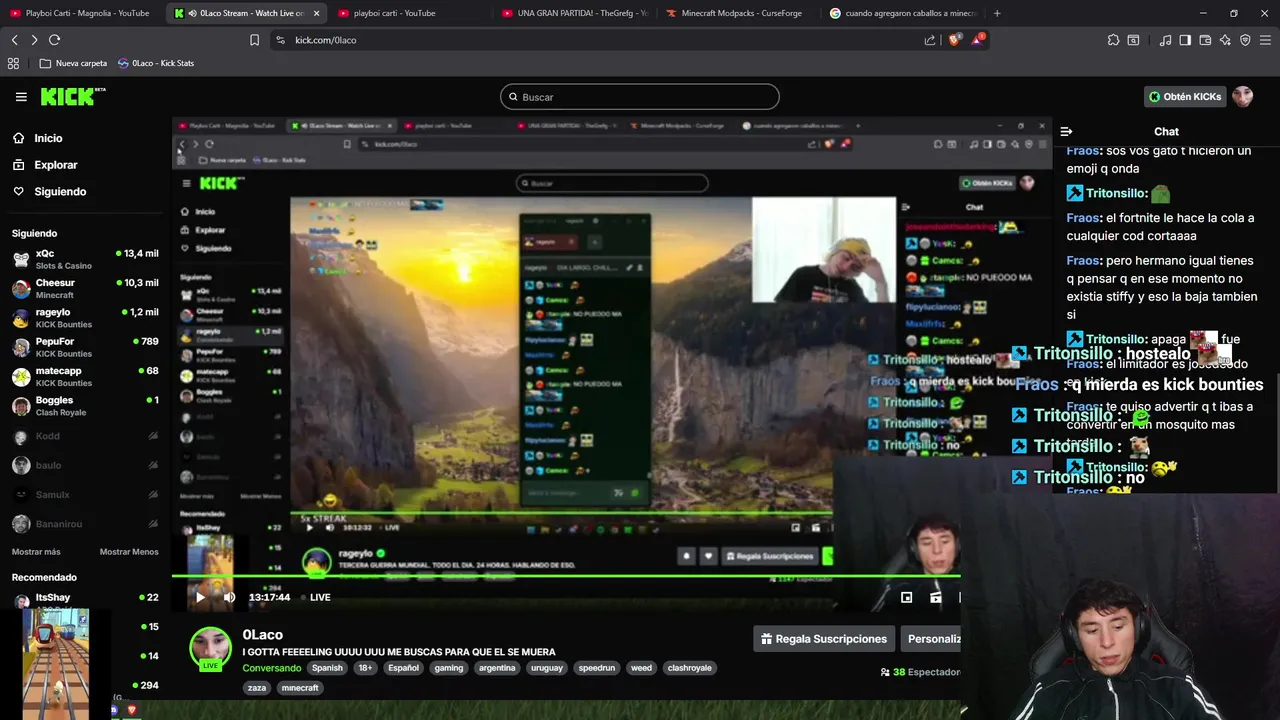Click the Personalizar button
Viewport: 1280px width, 720px height.
pyautogui.click(x=931, y=639)
